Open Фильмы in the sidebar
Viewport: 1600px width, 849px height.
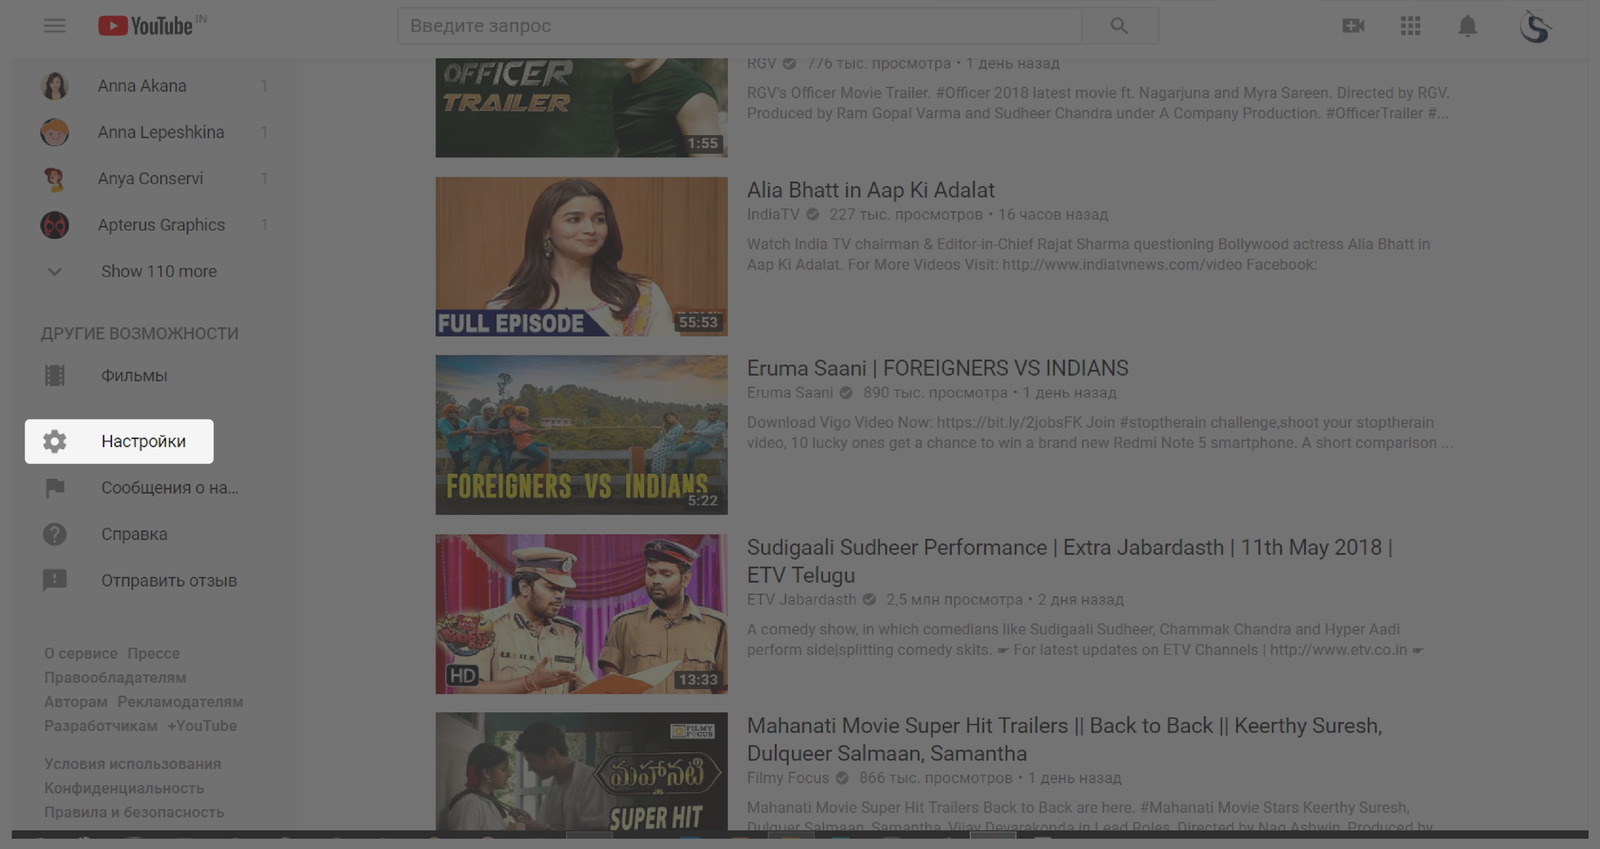tap(155, 376)
